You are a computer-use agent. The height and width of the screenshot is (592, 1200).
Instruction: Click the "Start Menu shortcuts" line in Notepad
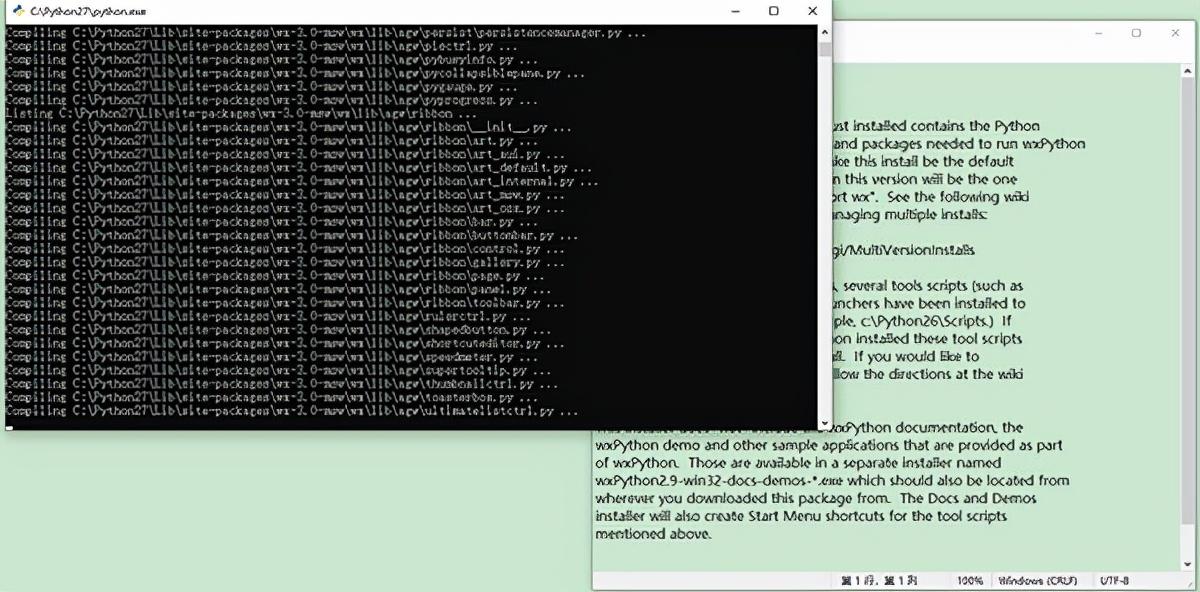tap(801, 516)
